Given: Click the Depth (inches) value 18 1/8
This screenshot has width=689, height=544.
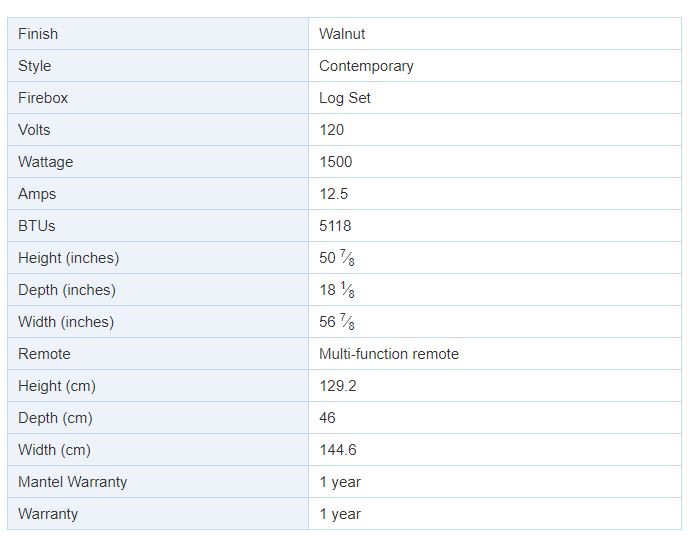Looking at the screenshot, I should 337,290.
